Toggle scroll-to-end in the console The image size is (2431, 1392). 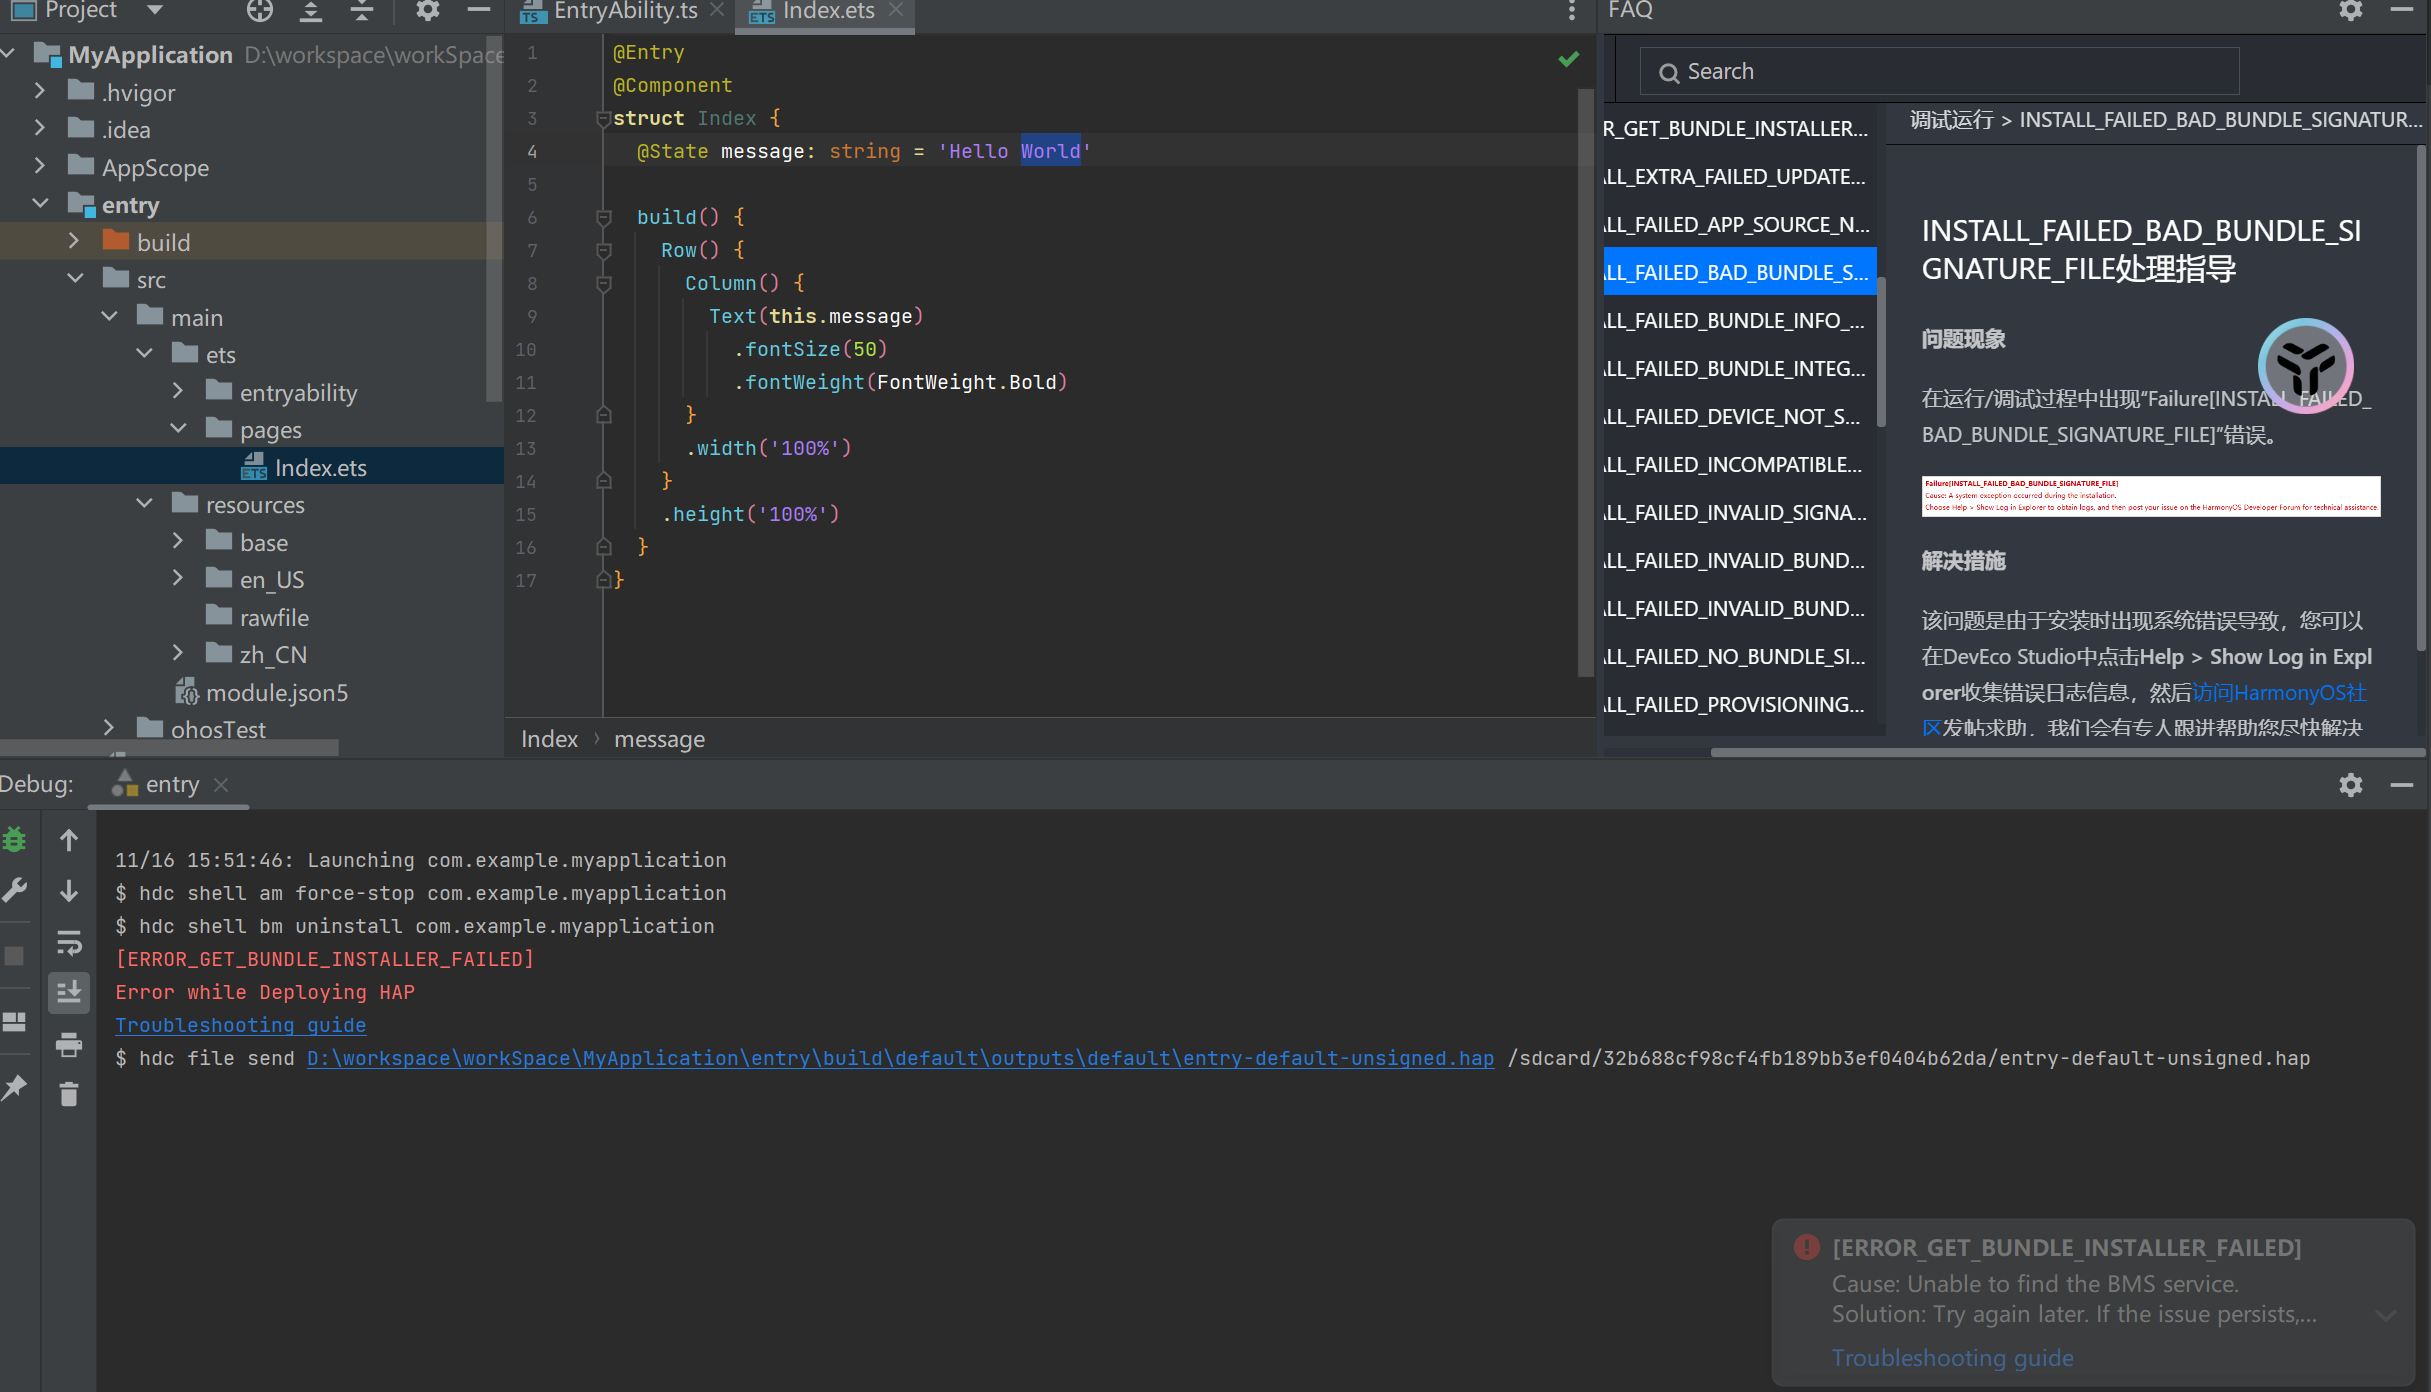tap(69, 992)
